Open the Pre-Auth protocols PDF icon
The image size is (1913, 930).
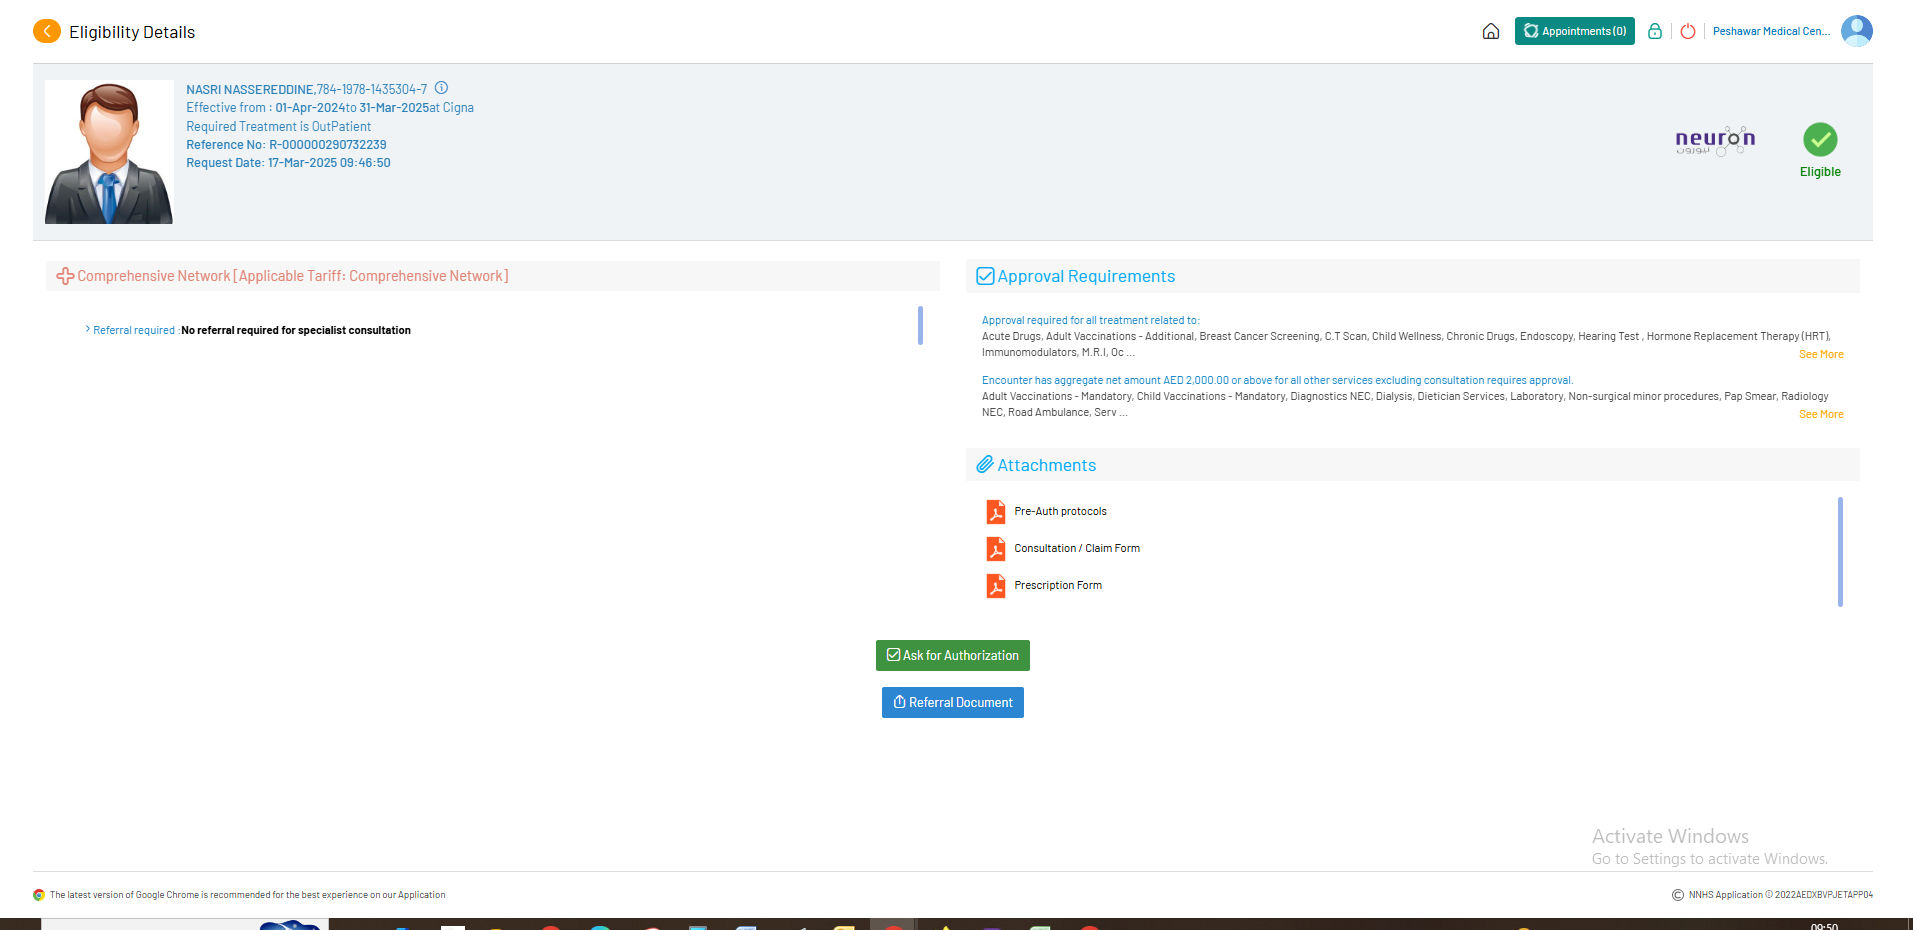(996, 511)
